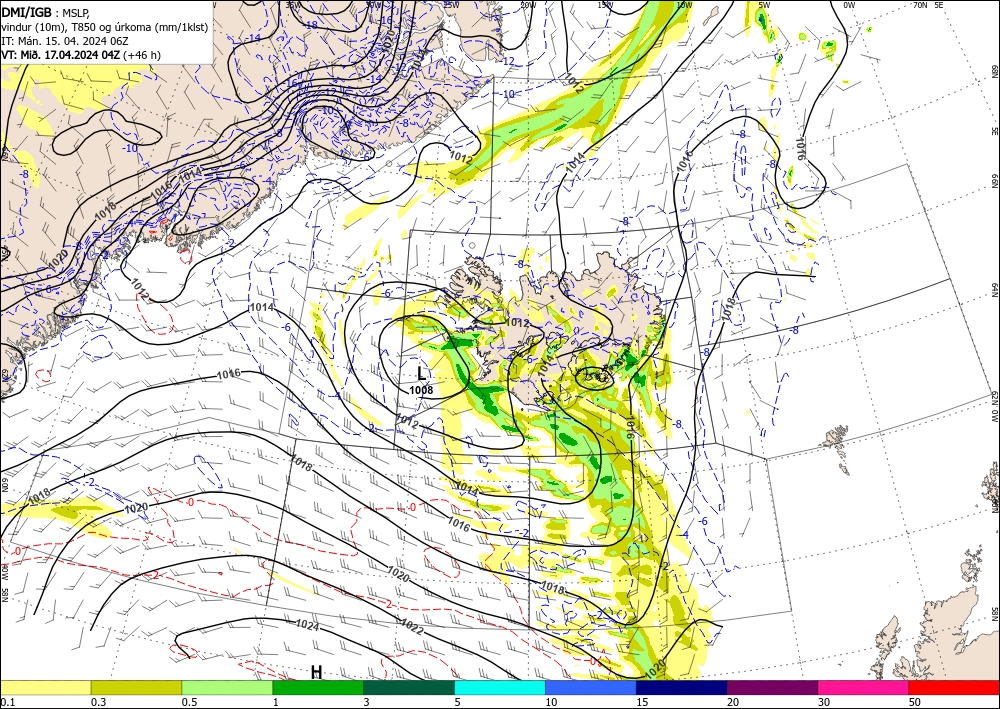Click the '20' legend scale value
Screen dimensions: 1000x709
pyautogui.click(x=733, y=702)
